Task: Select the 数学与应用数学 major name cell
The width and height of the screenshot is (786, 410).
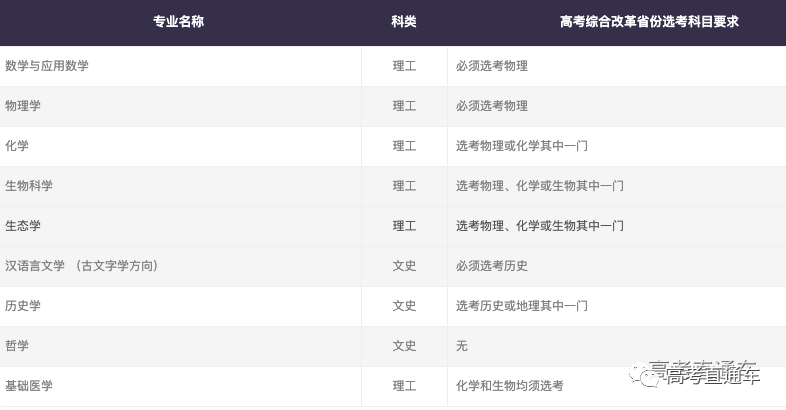Action: 47,66
